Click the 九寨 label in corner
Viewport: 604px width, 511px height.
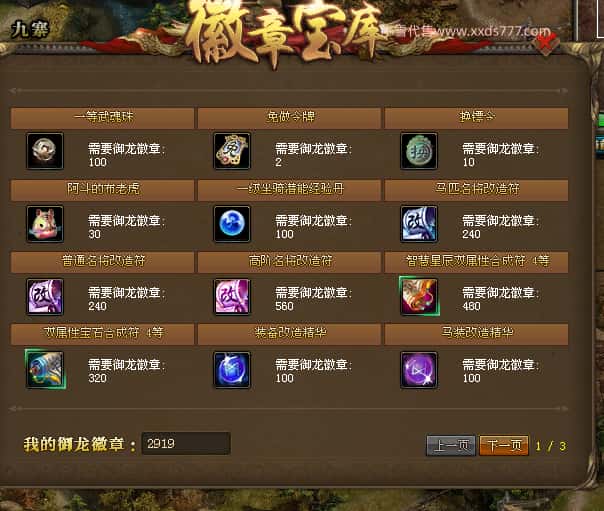30,29
